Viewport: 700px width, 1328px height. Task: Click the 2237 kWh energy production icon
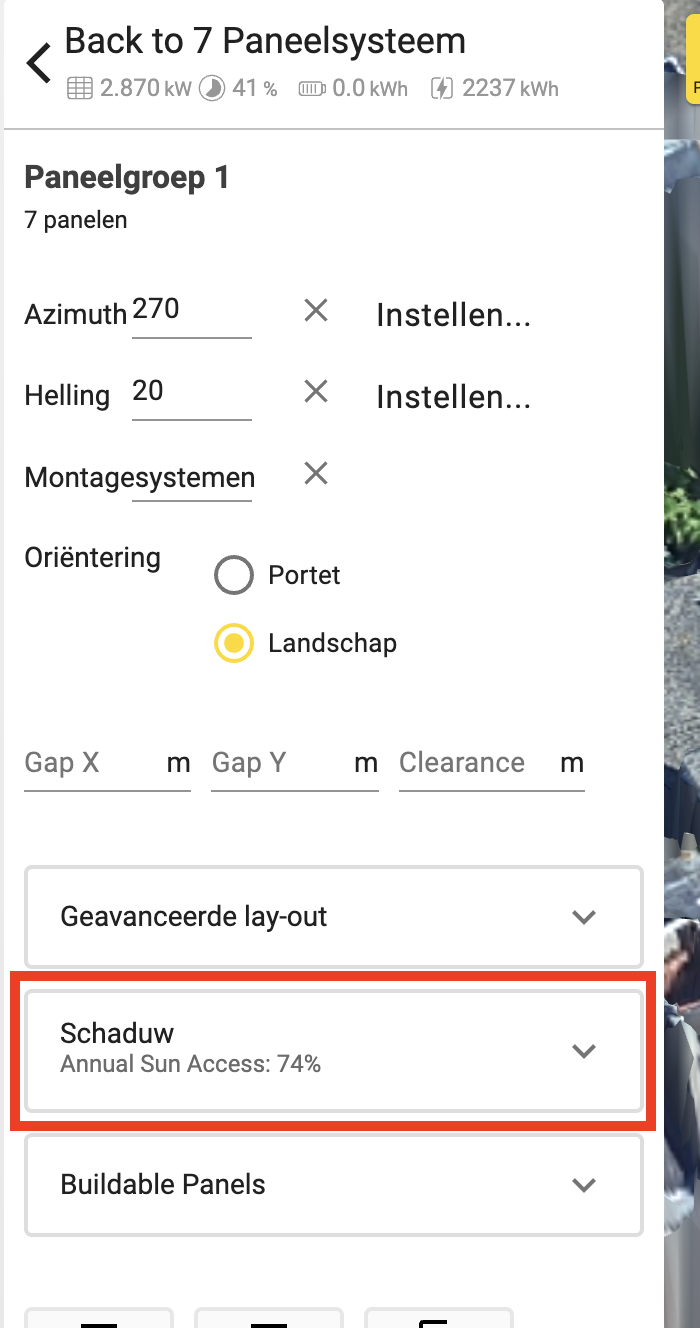(442, 89)
